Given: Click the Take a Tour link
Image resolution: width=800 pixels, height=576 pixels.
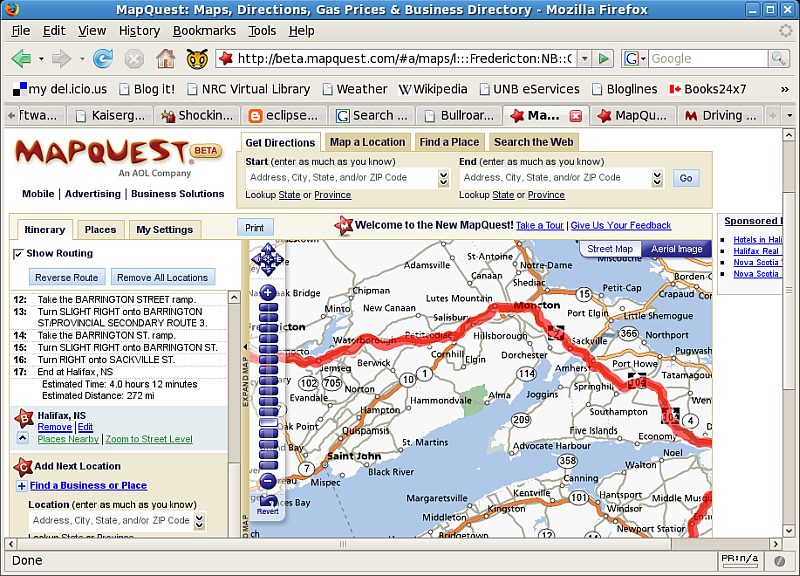Looking at the screenshot, I should (x=539, y=226).
